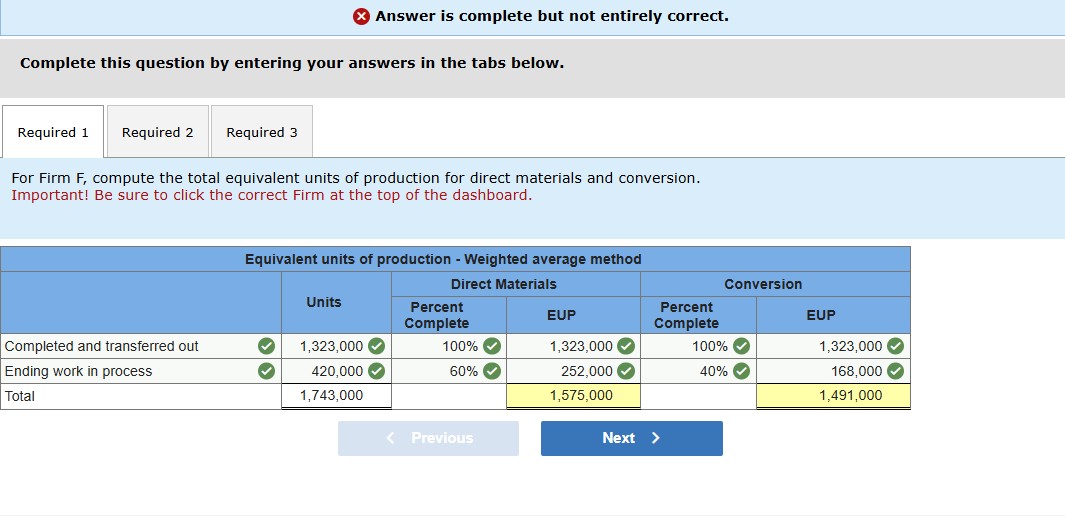Screen dimensions: 1065x519
Task: Click the red error X icon
Action: point(361,16)
